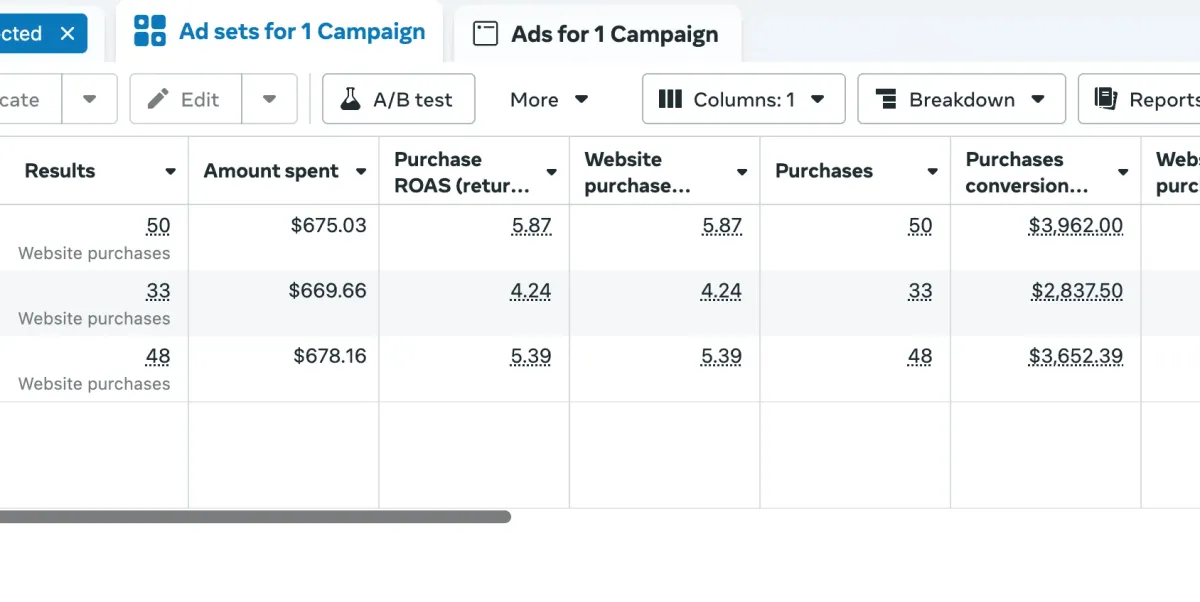Open Amount spent column menu arrow
Viewport: 1200px width, 602px height.
pyautogui.click(x=361, y=172)
